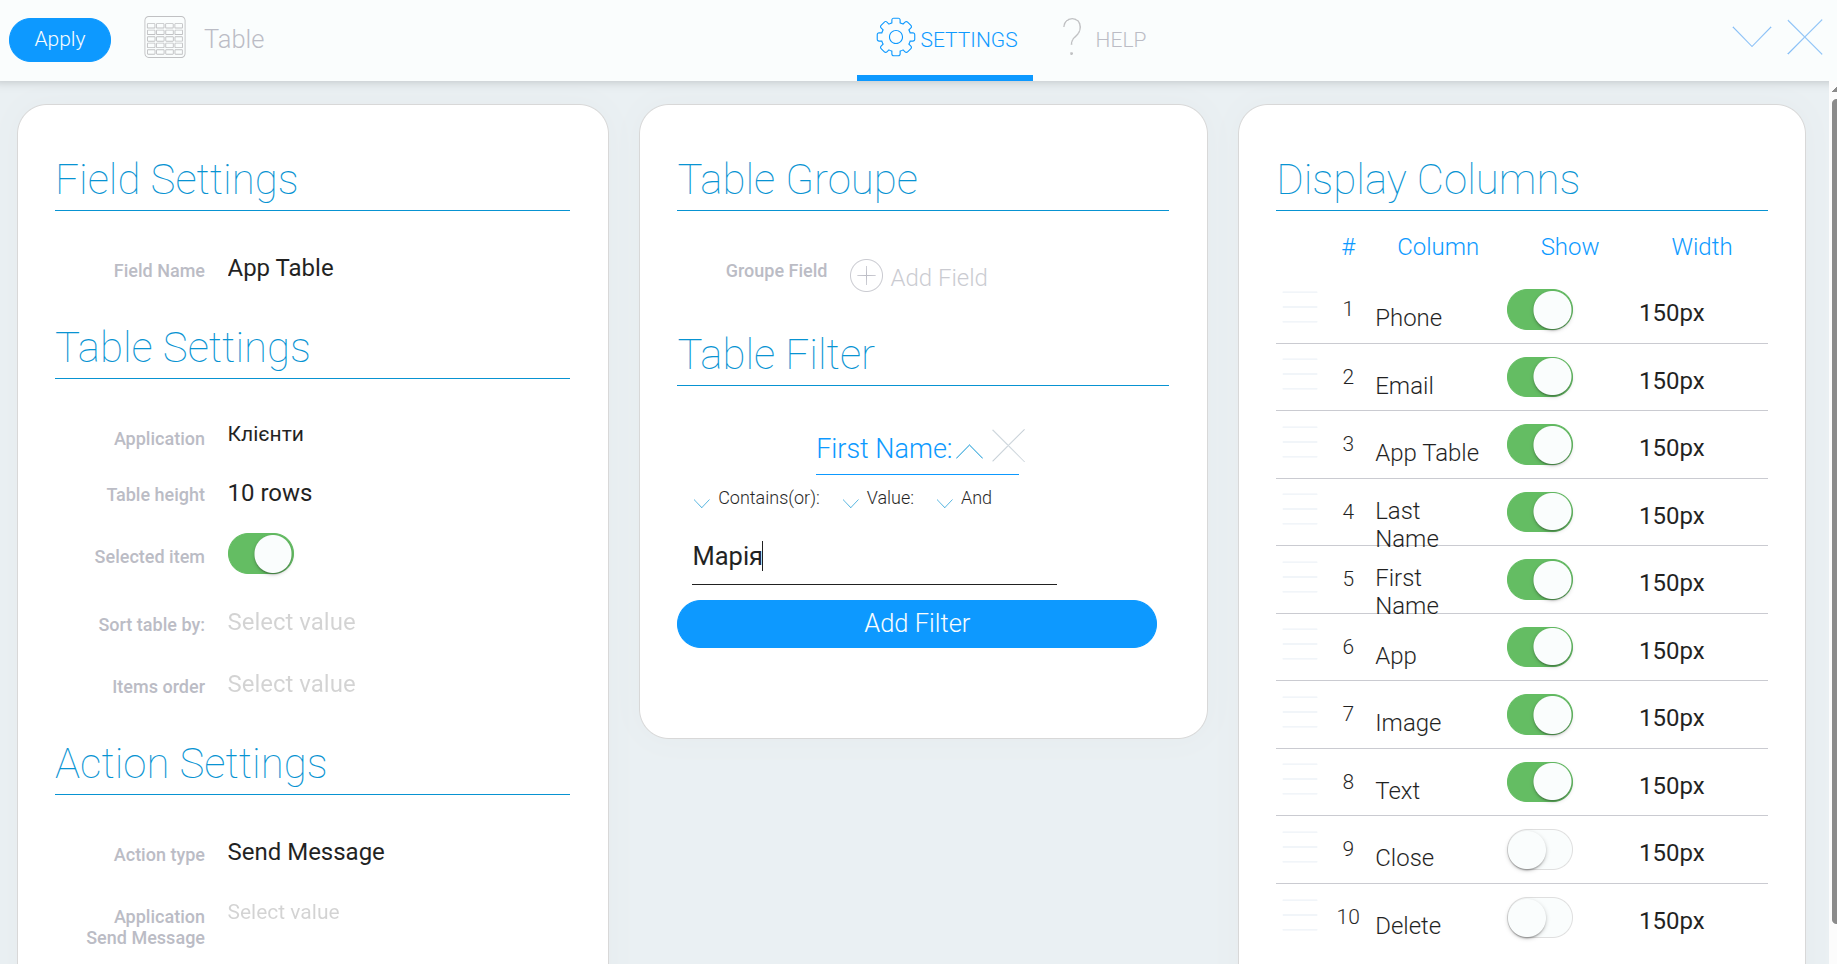Screen dimensions: 1837x964
Task: Turn on Show toggle for Delete column
Action: click(1540, 918)
